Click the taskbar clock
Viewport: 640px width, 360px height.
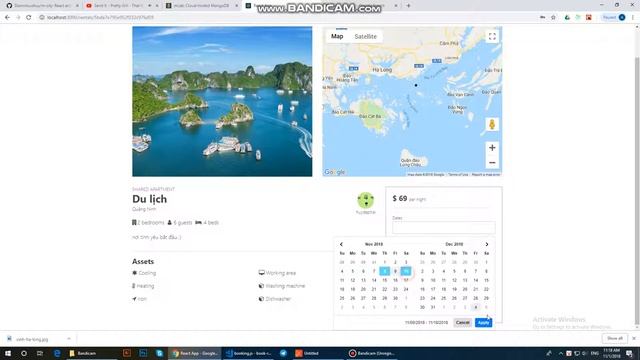click(611, 353)
